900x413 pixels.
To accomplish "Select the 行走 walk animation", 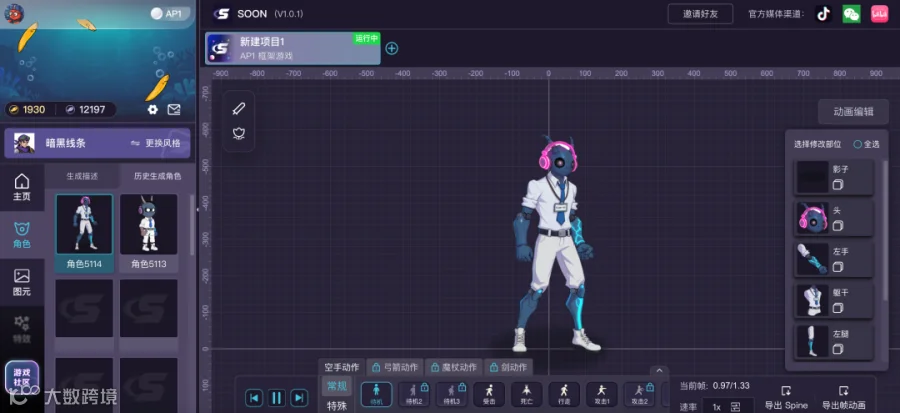I will [x=564, y=394].
